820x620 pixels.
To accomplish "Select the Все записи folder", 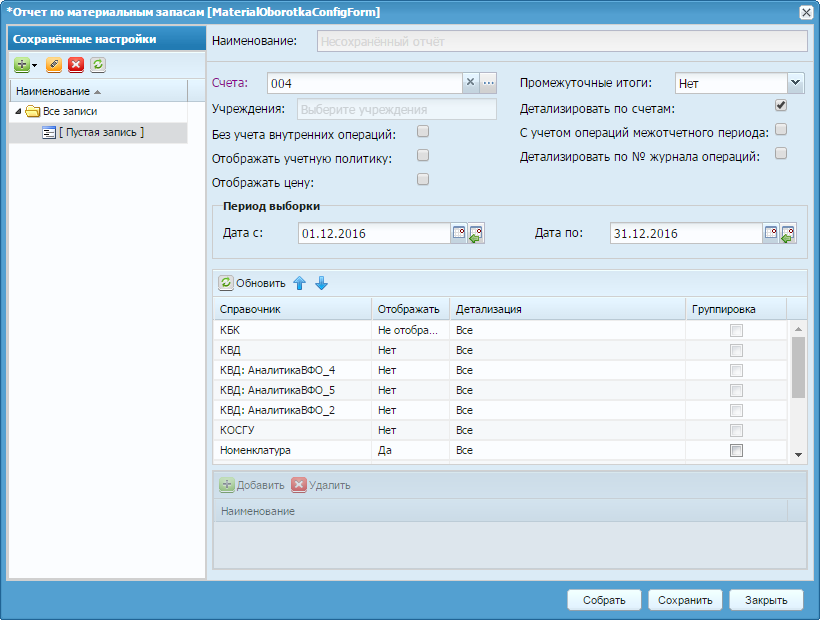I will pyautogui.click(x=70, y=111).
